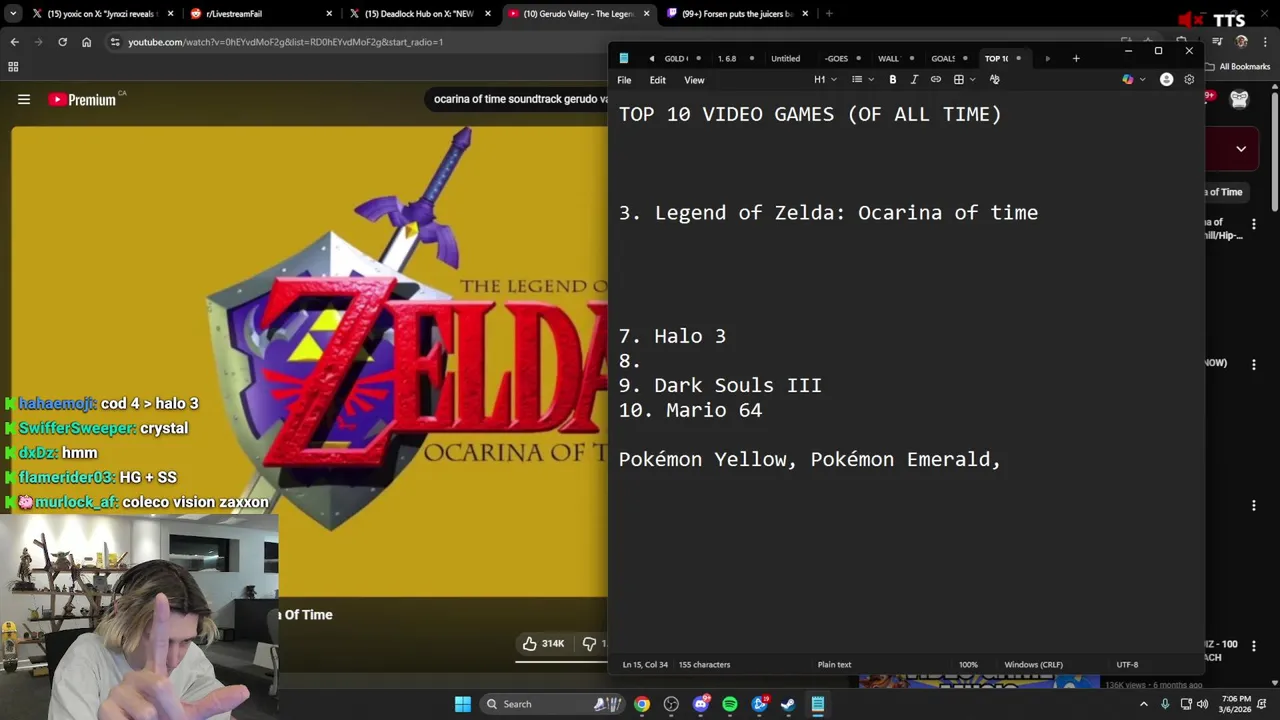Viewport: 1280px width, 720px height.
Task: Open All Bookmarks folder
Action: 1238,67
